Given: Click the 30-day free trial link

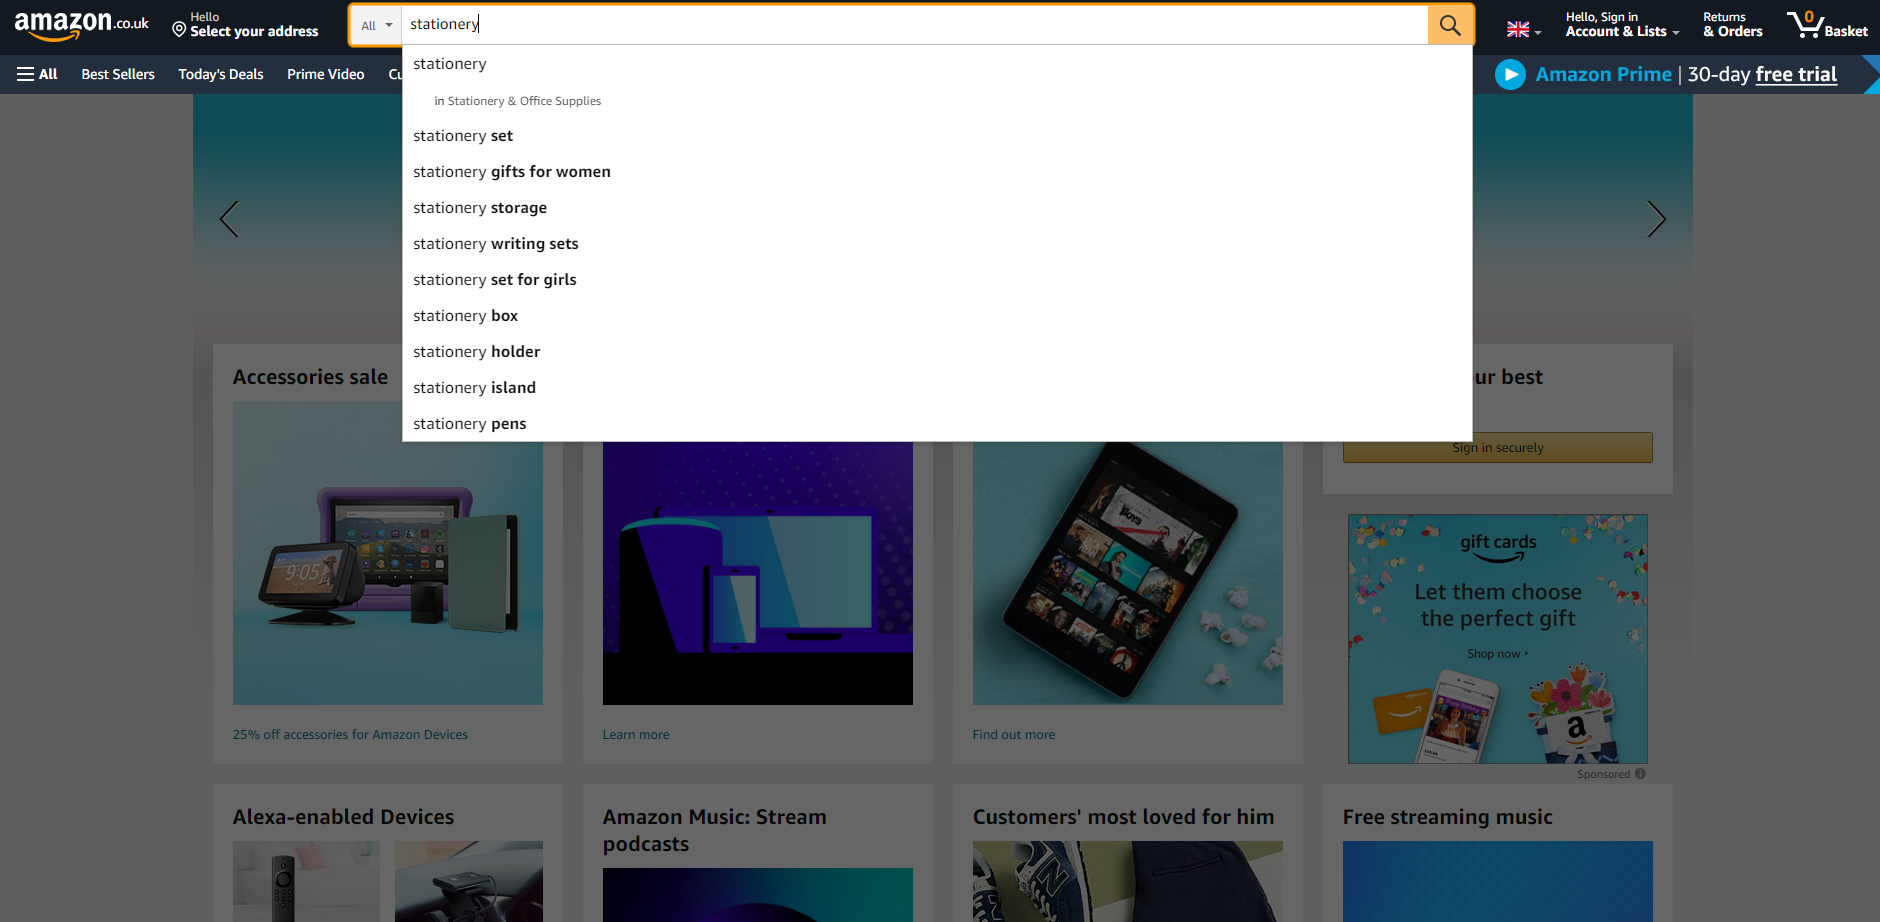Looking at the screenshot, I should (1796, 74).
